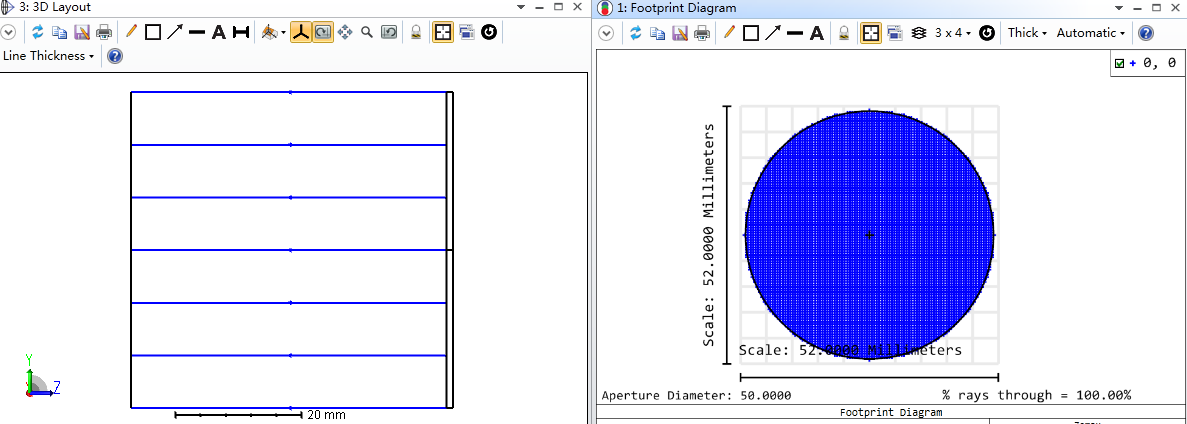Open help for Footprint Diagram

1146,33
